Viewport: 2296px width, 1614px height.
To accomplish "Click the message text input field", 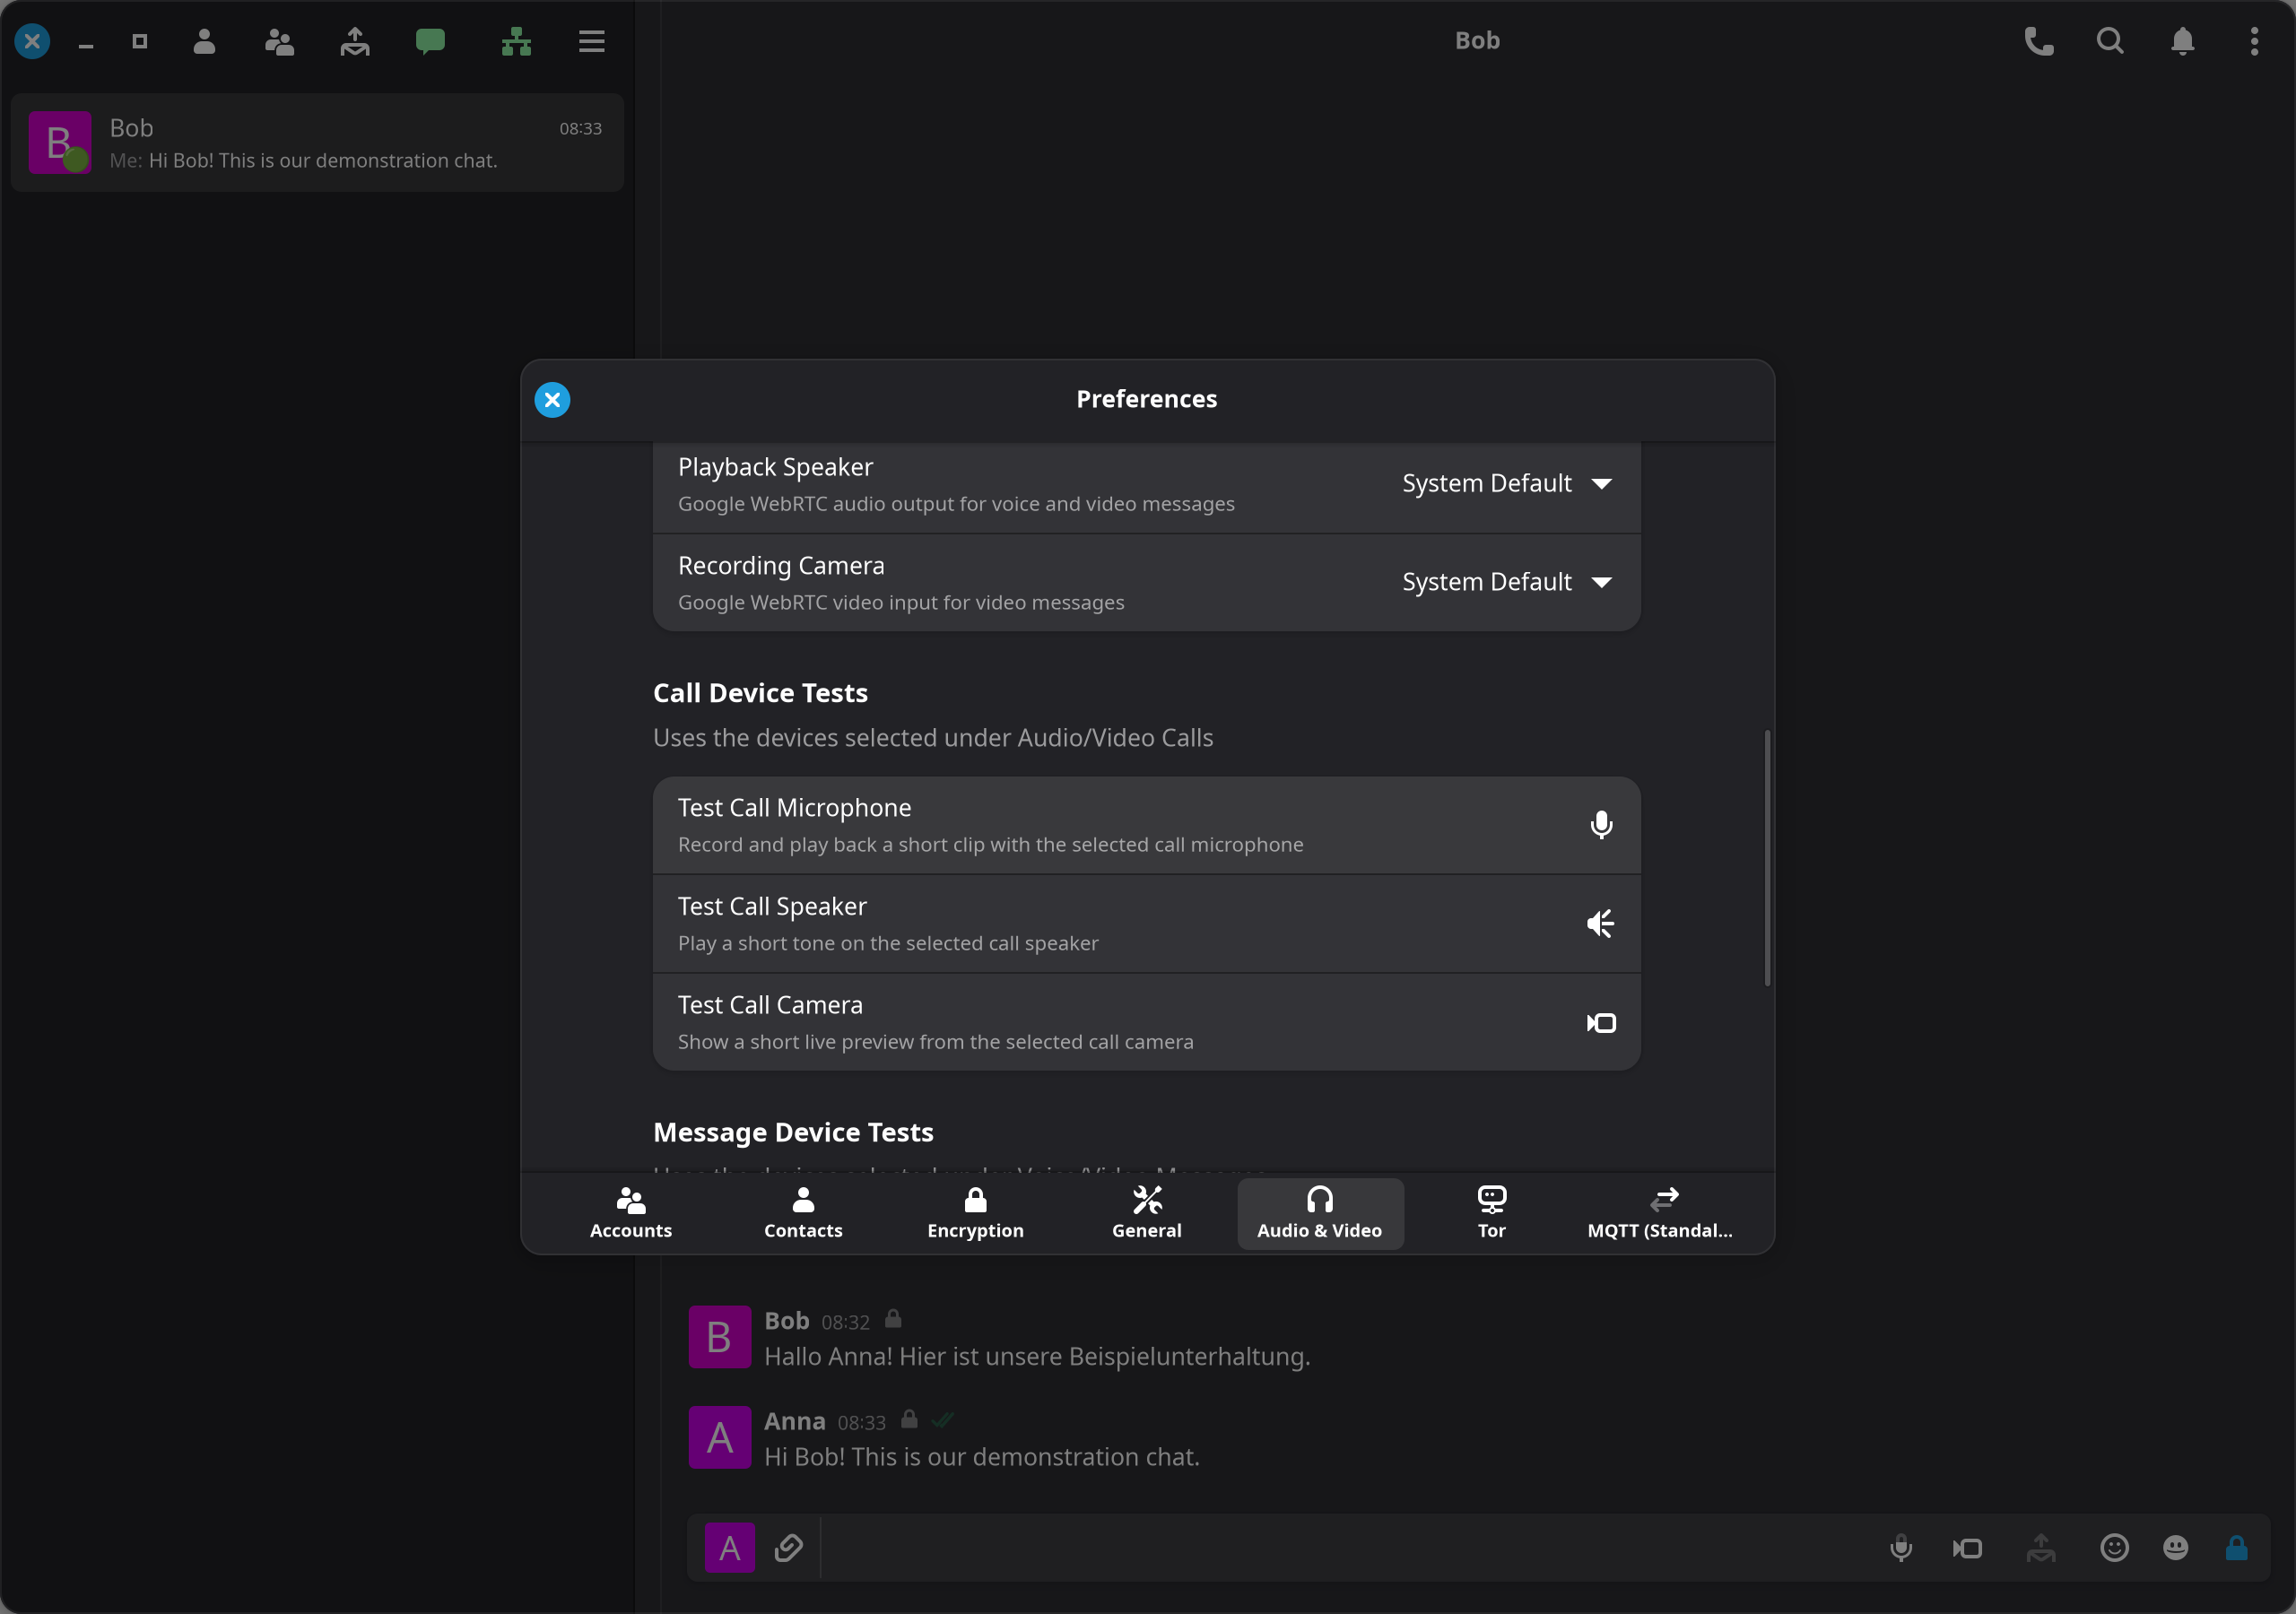I will pyautogui.click(x=1345, y=1548).
